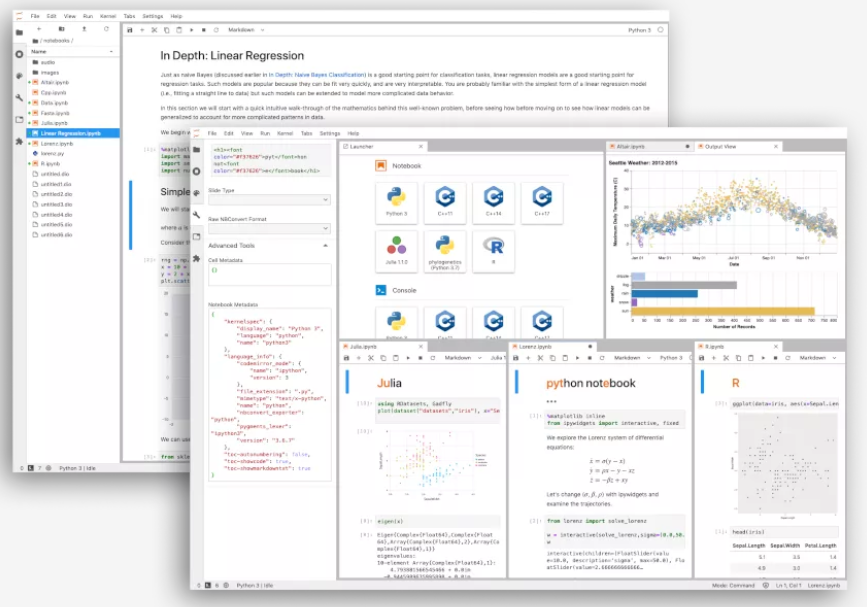Screen dimensions: 867x607
Task: Restart kernel in Linear Regression notebook toolbar
Action: pos(216,30)
